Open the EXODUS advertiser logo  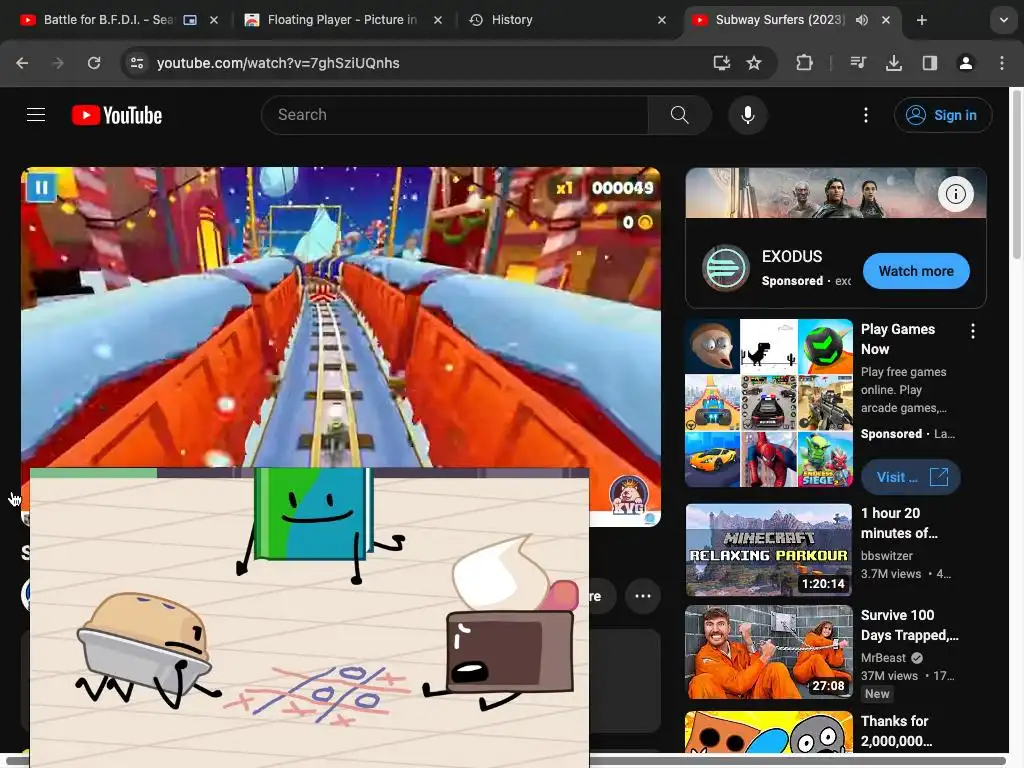[x=725, y=268]
